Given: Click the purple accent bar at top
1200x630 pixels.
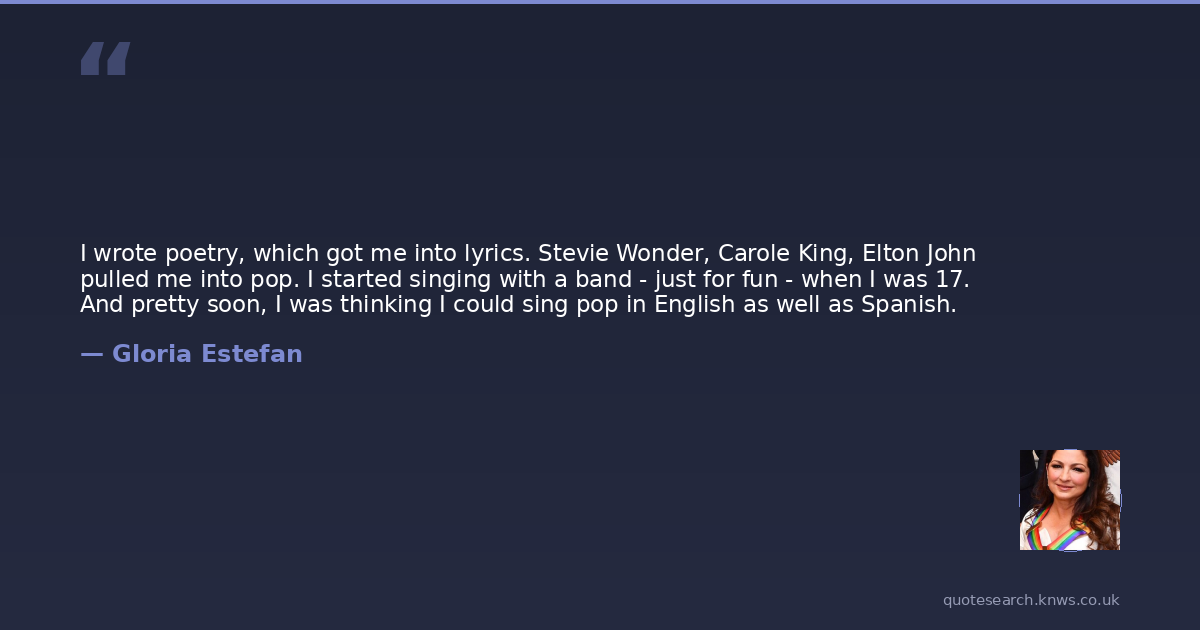Looking at the screenshot, I should click(x=600, y=2).
